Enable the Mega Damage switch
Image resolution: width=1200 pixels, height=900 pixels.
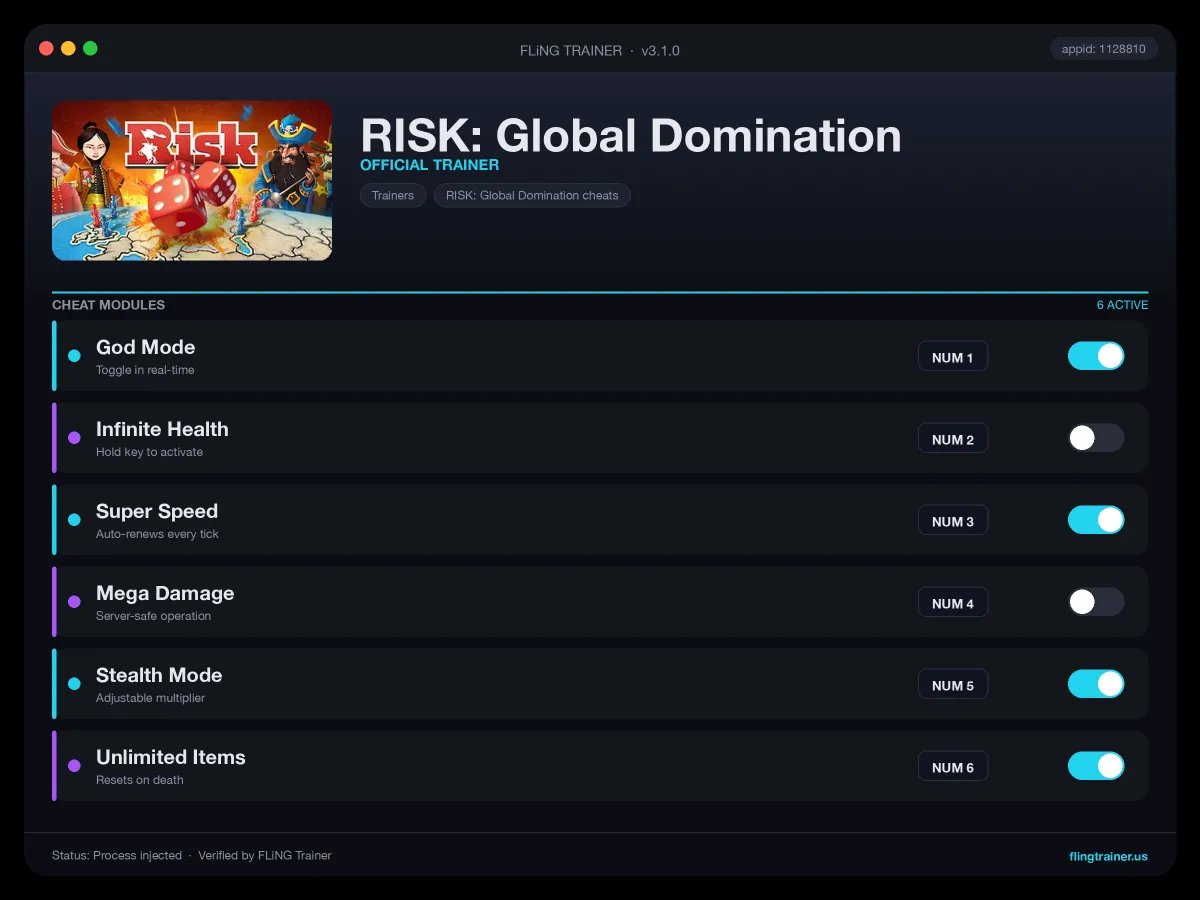[x=1096, y=602]
